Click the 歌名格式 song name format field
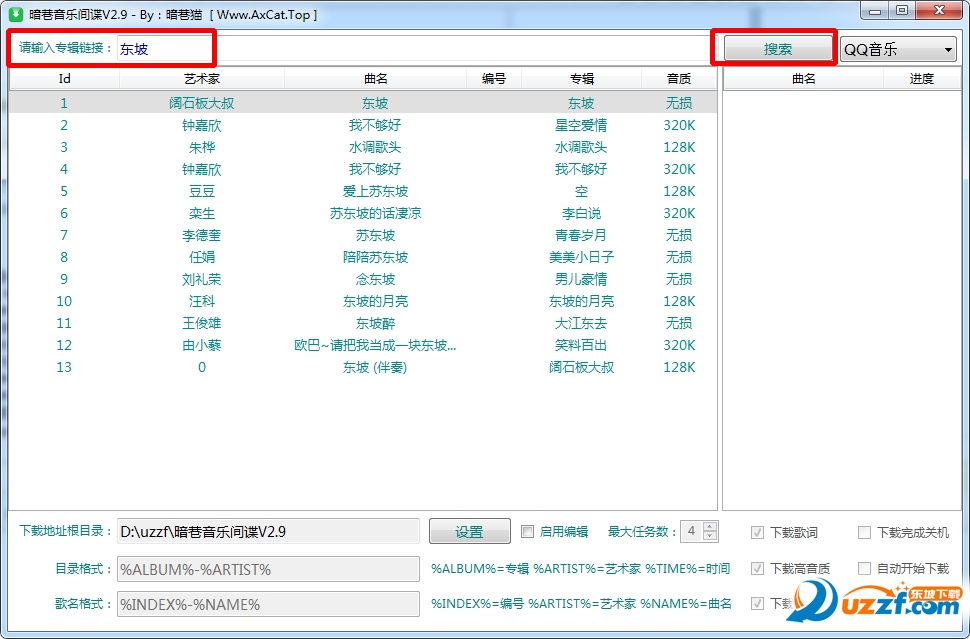This screenshot has height=639, width=970. pyautogui.click(x=268, y=604)
